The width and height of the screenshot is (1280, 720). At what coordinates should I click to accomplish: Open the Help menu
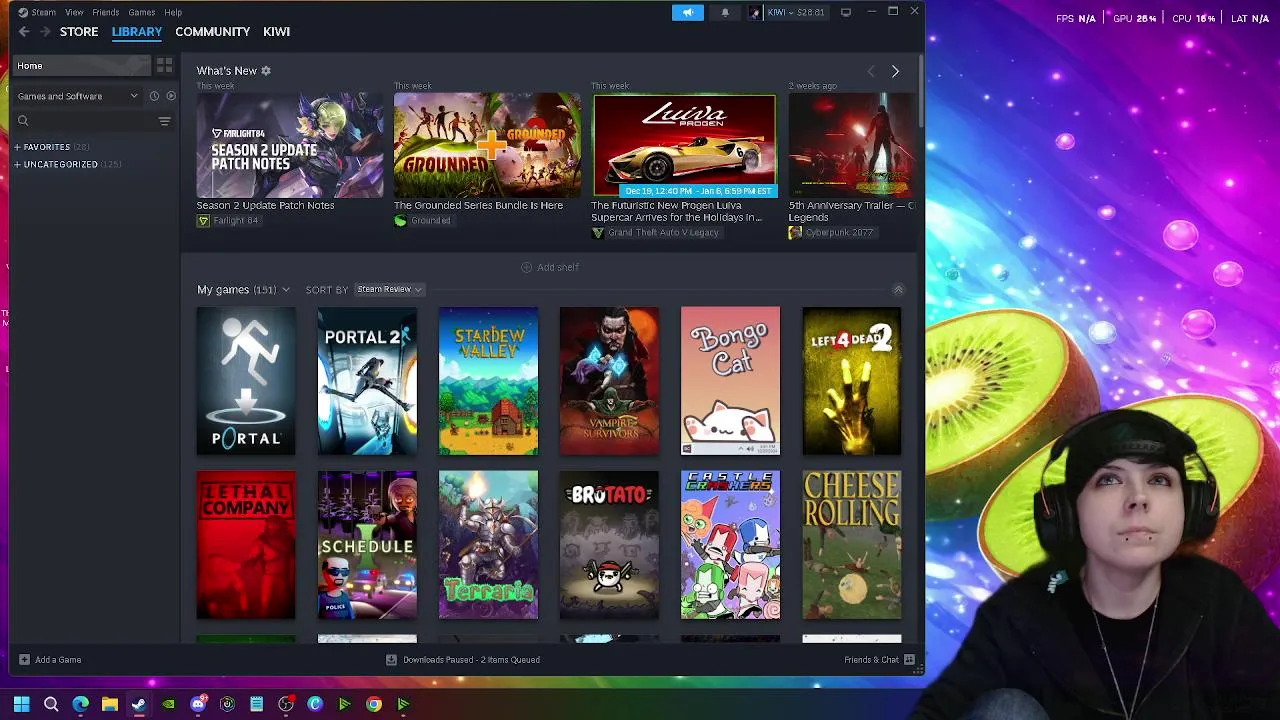(173, 12)
